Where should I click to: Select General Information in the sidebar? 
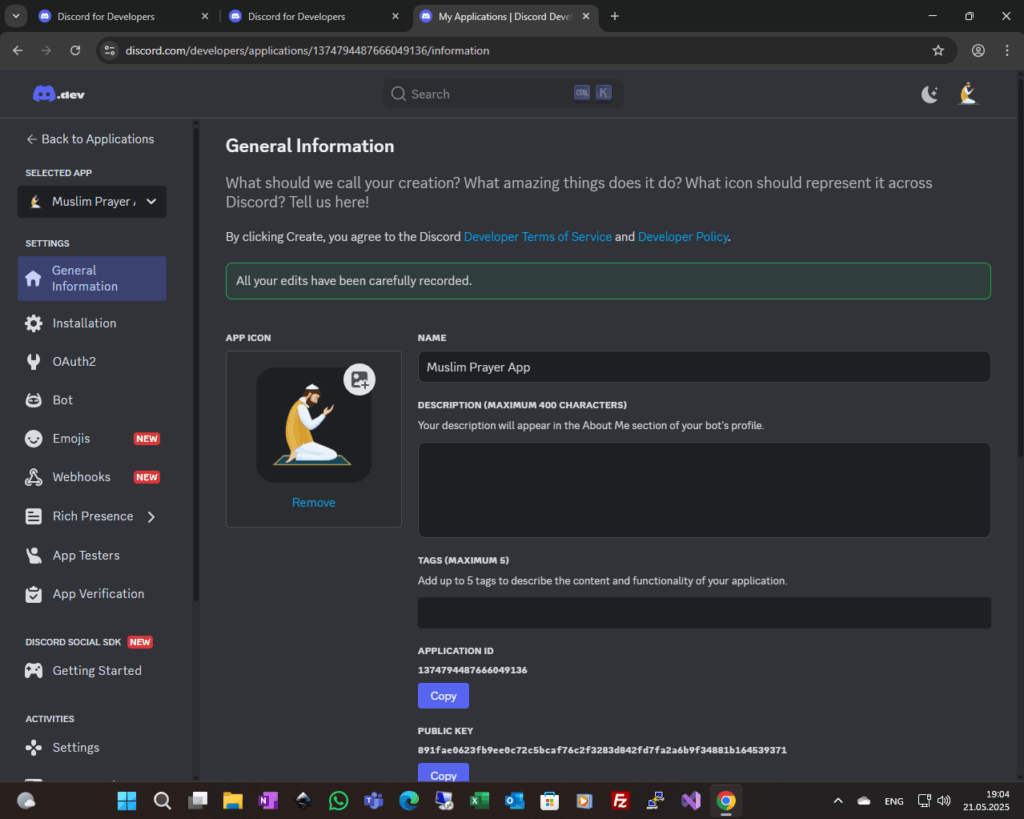point(92,279)
